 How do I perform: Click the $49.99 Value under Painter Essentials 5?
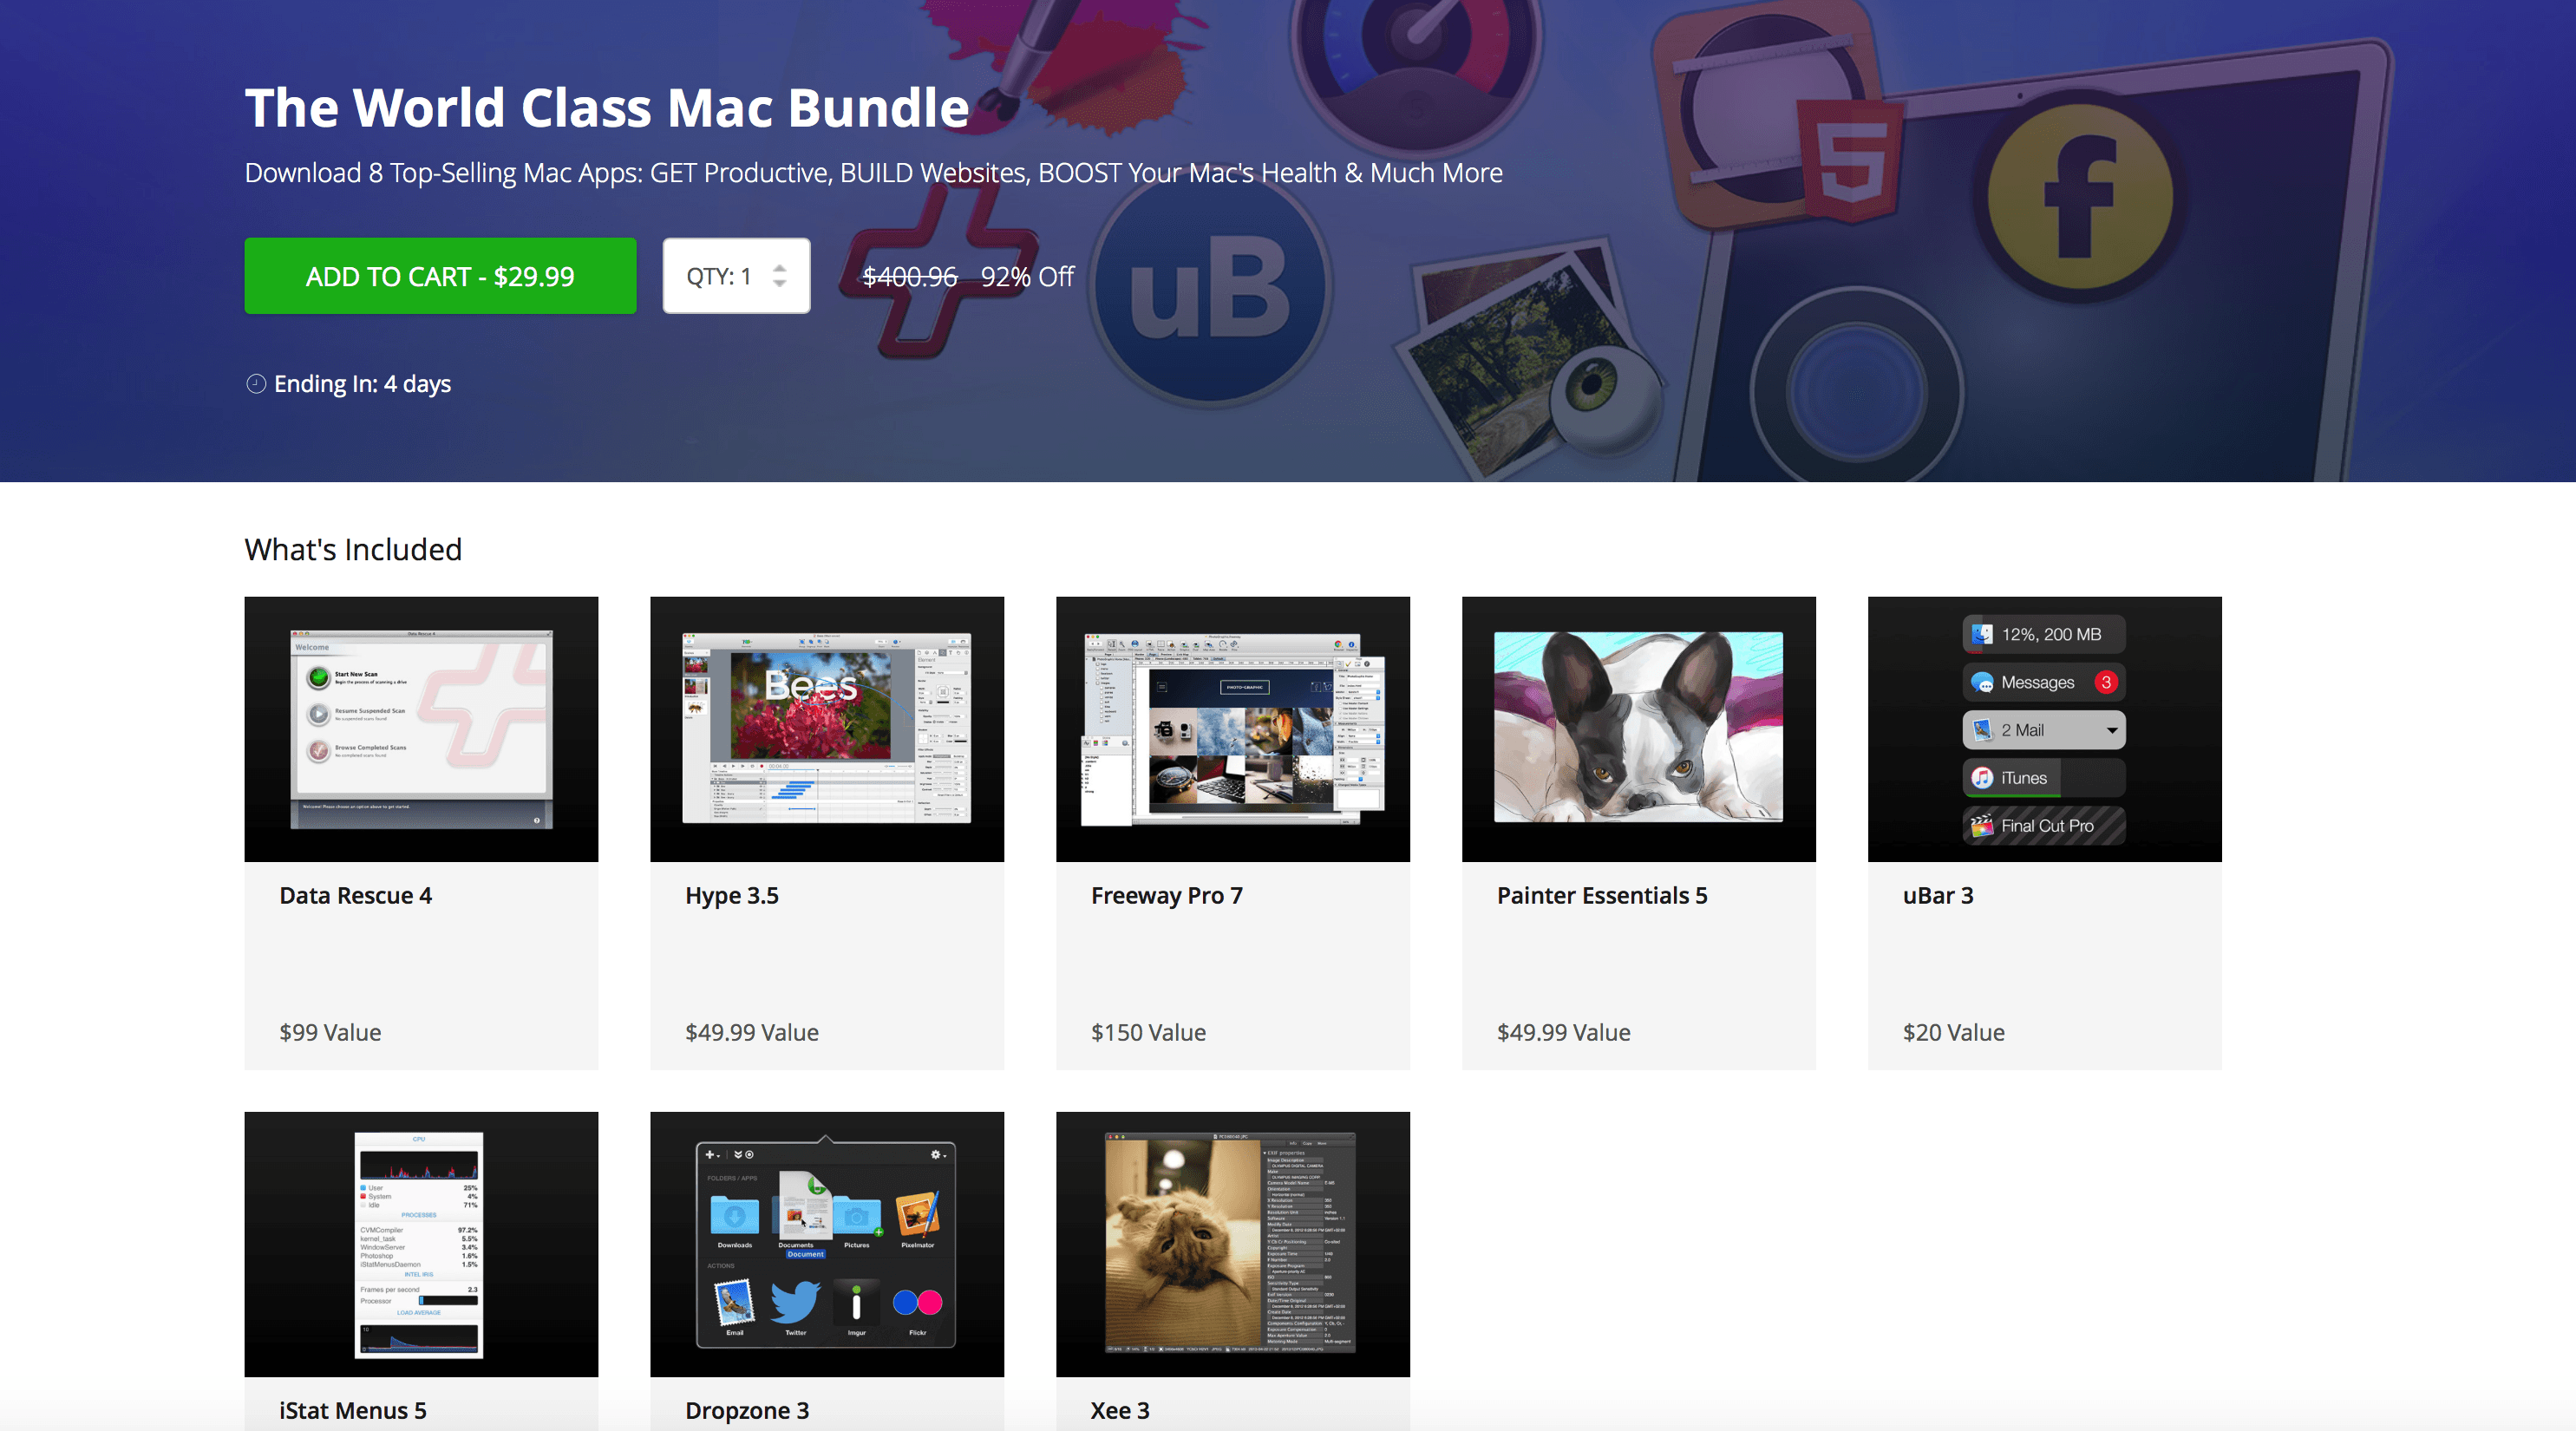coord(1564,1032)
